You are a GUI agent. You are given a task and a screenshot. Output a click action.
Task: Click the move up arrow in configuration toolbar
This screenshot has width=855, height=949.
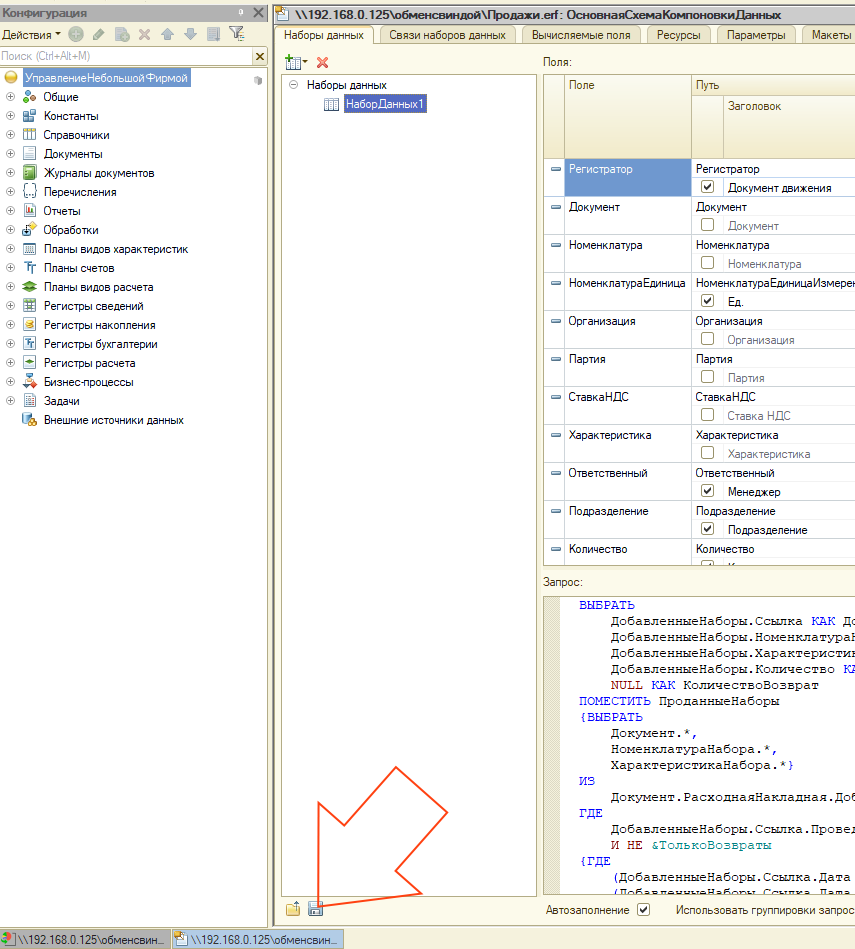click(168, 34)
